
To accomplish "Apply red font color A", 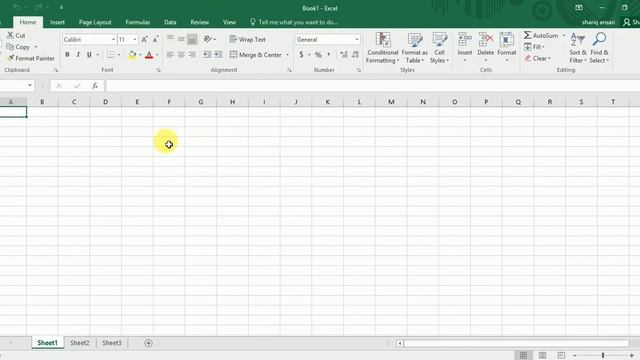I will point(149,55).
